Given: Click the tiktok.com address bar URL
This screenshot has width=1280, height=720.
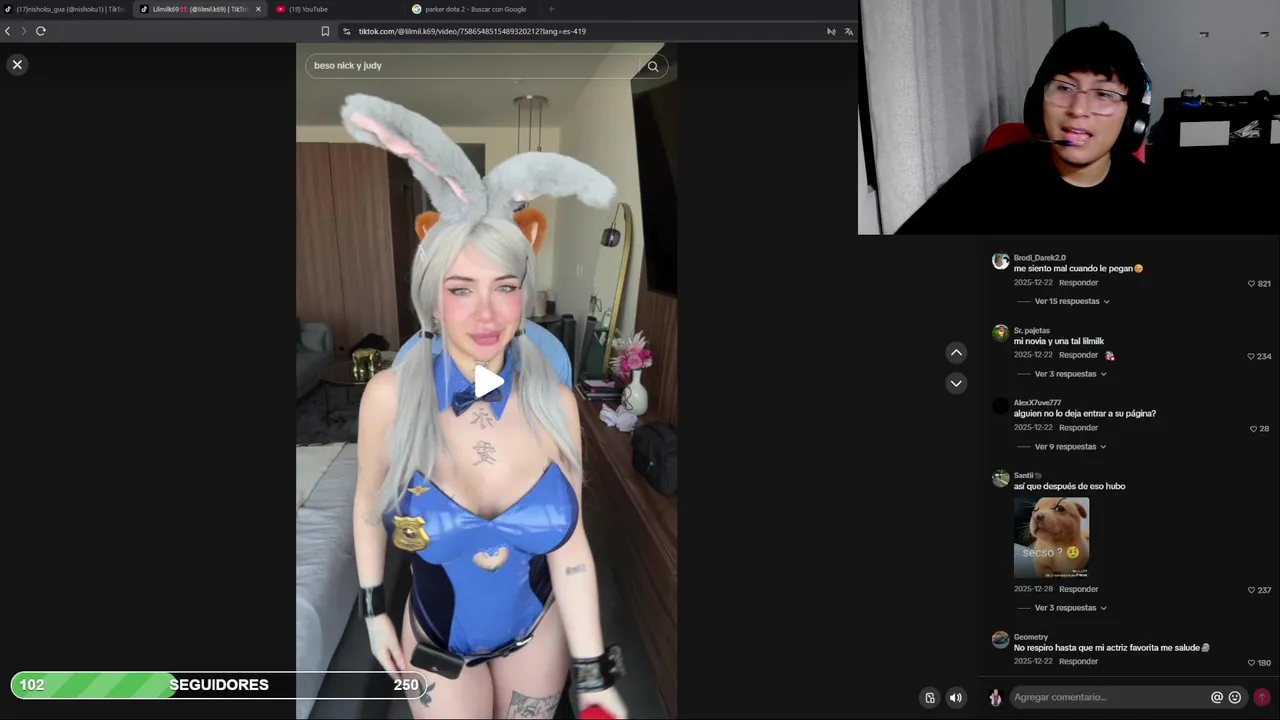Looking at the screenshot, I should pyautogui.click(x=472, y=31).
